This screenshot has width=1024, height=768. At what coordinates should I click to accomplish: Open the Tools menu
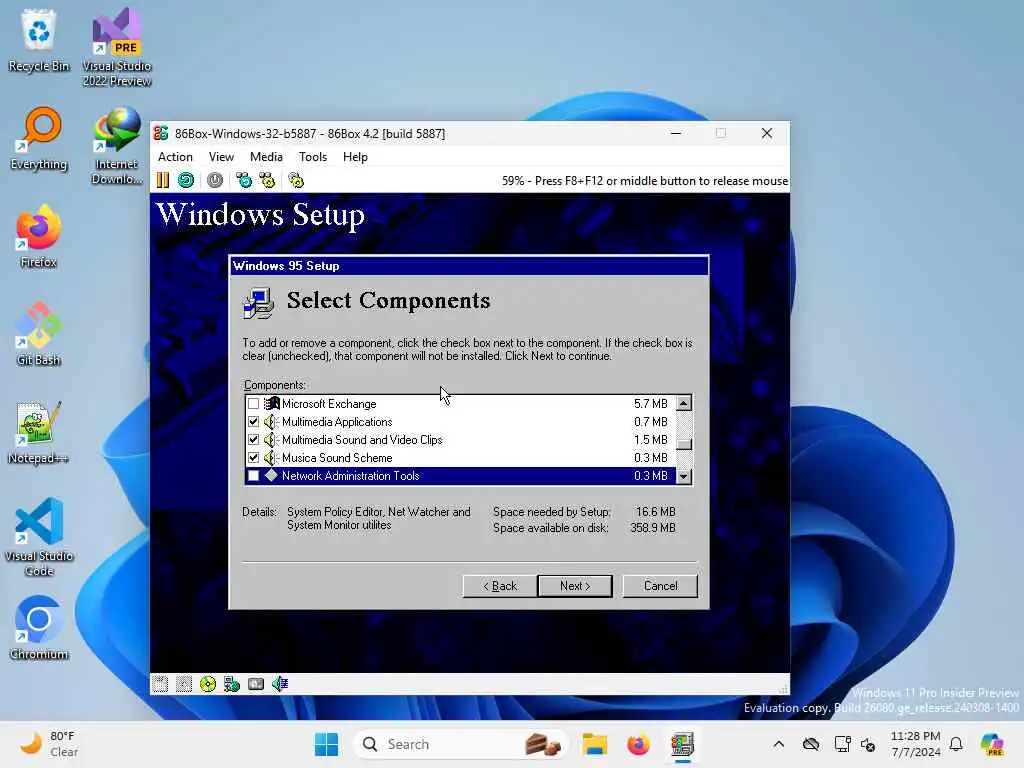coord(313,157)
